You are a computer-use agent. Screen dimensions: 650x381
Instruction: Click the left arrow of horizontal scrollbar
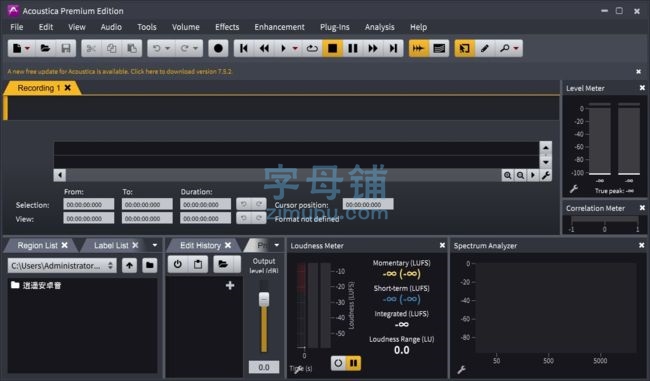tap(60, 175)
